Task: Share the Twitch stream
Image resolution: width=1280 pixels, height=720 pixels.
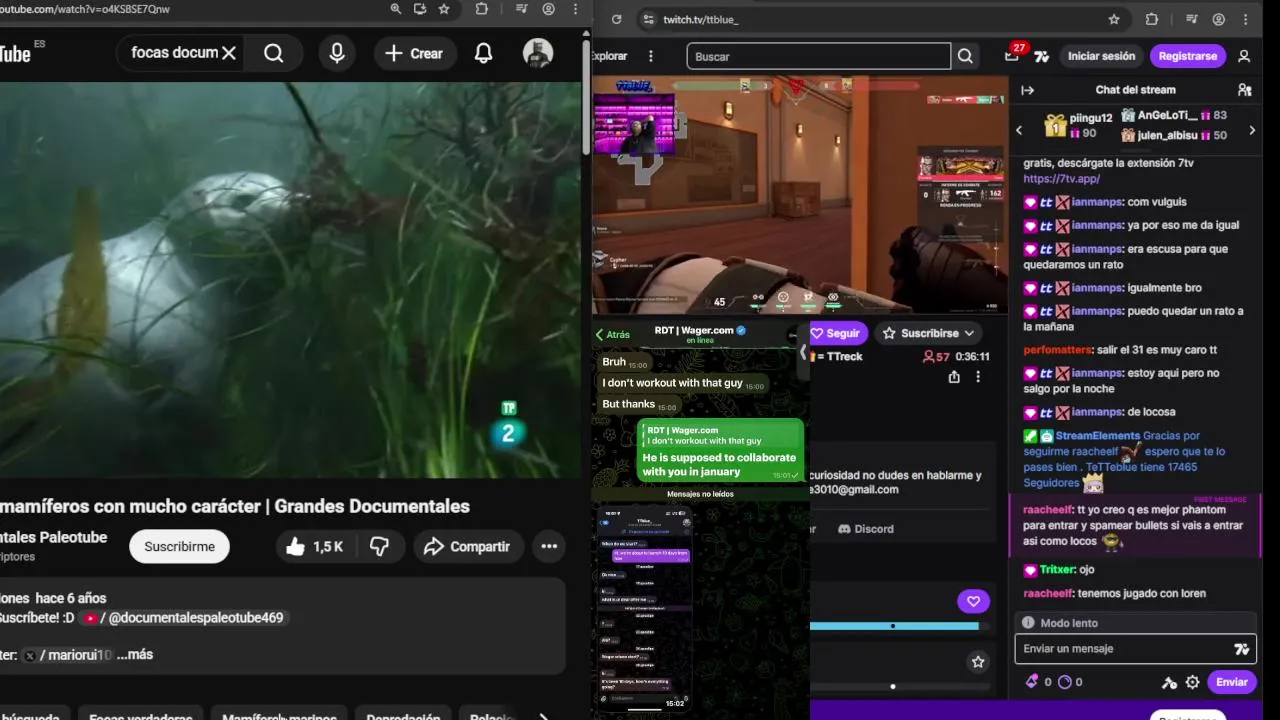Action: (954, 377)
